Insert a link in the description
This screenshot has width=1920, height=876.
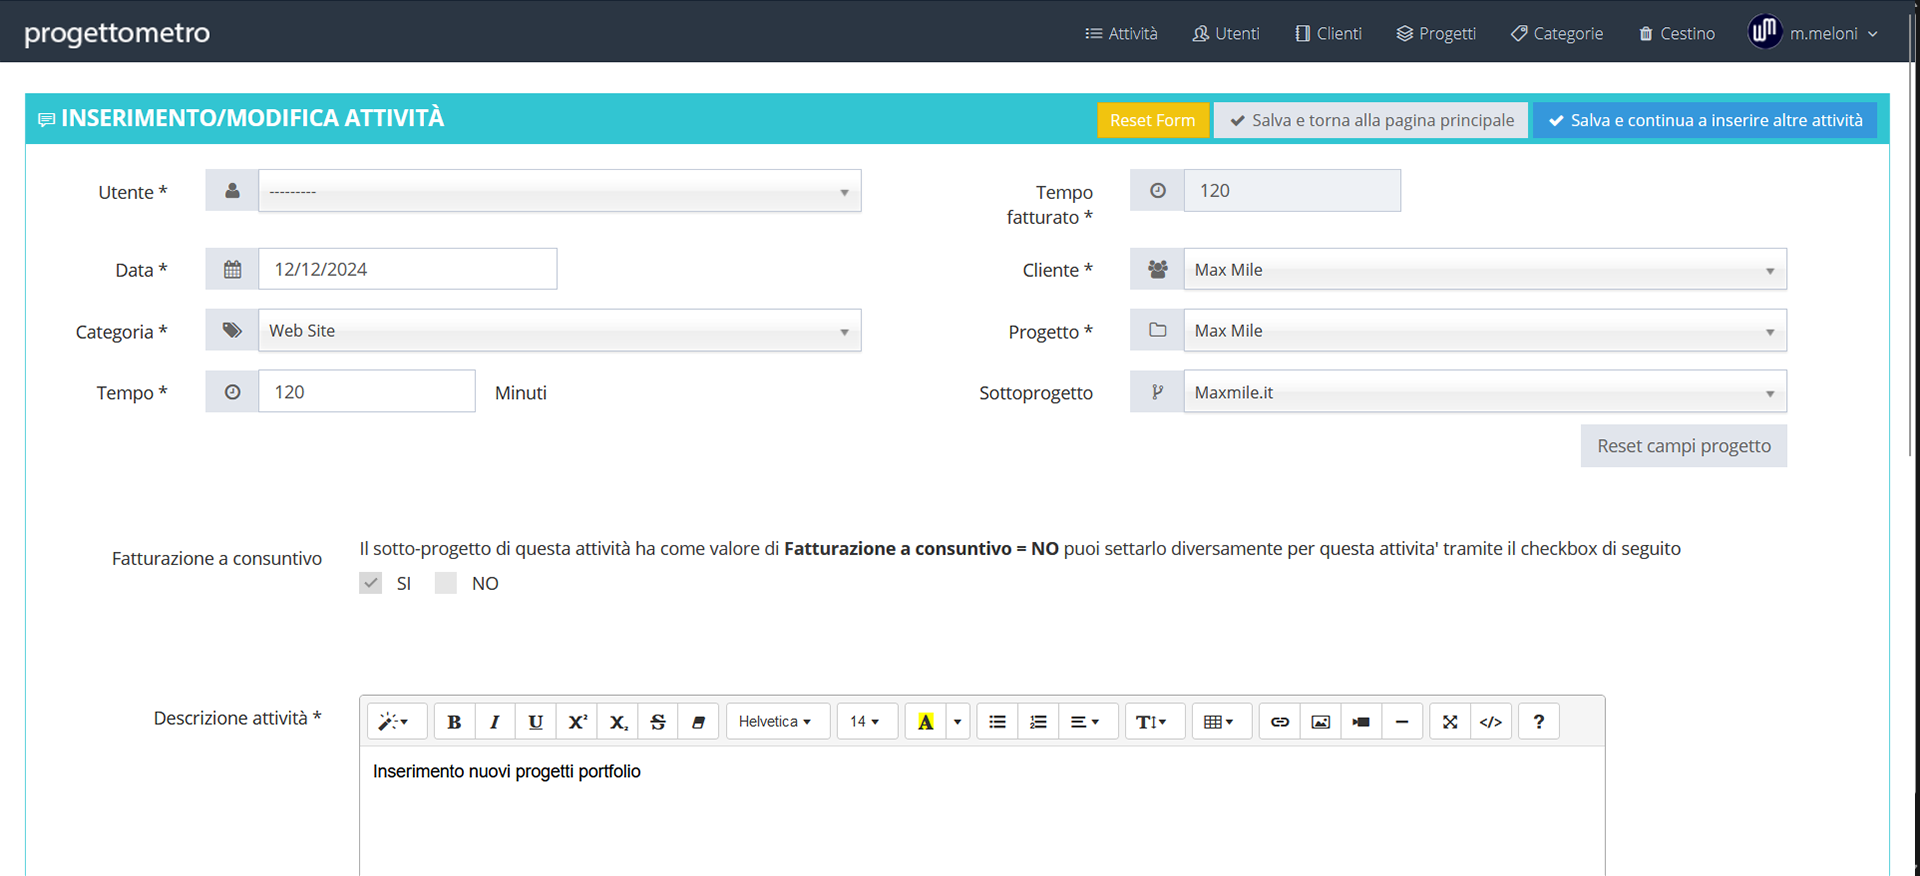point(1279,722)
